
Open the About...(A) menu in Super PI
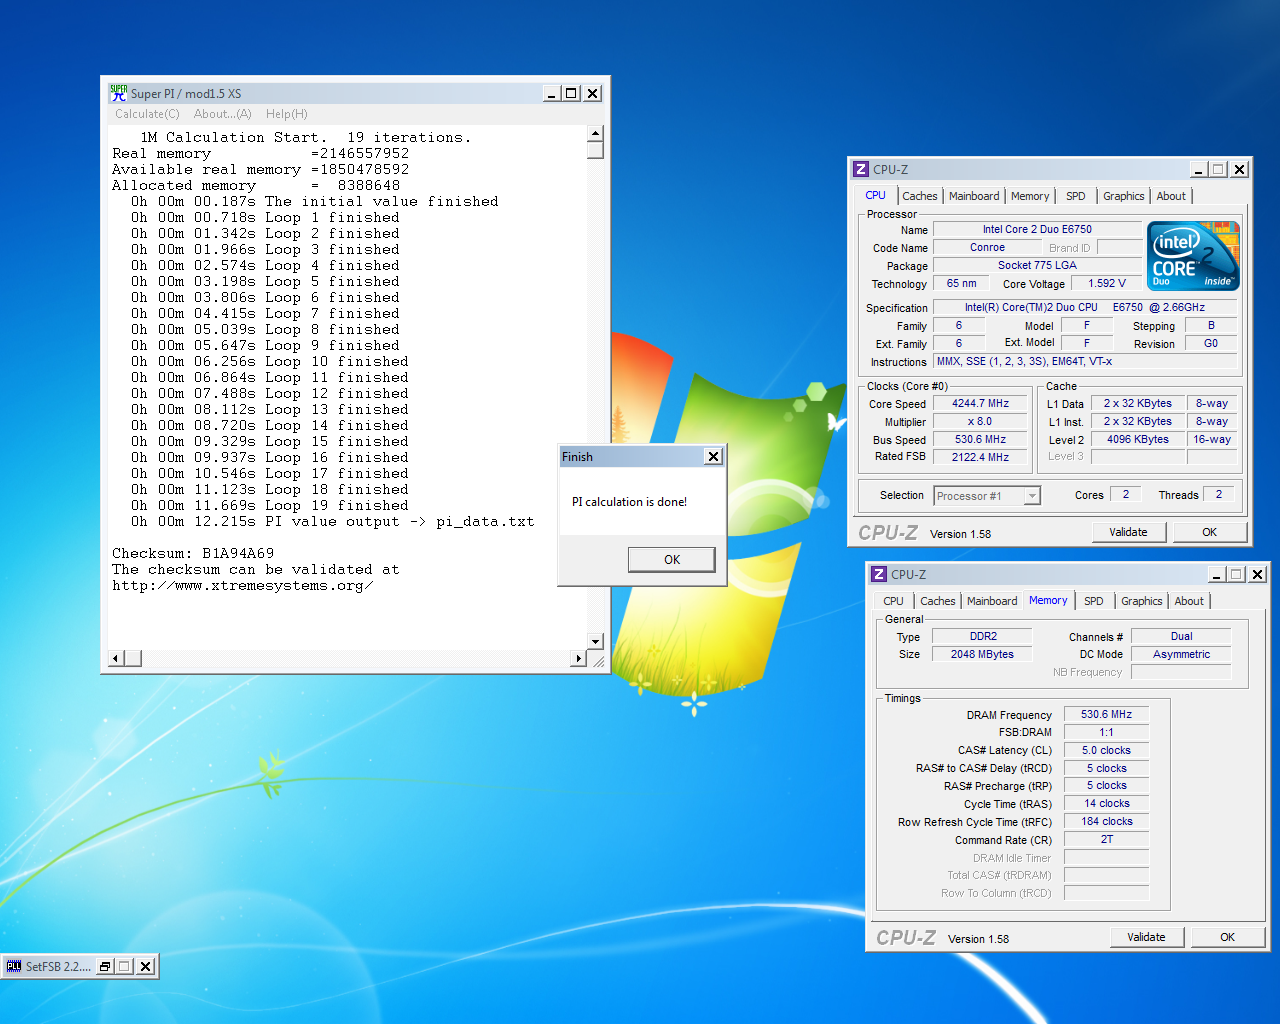222,114
